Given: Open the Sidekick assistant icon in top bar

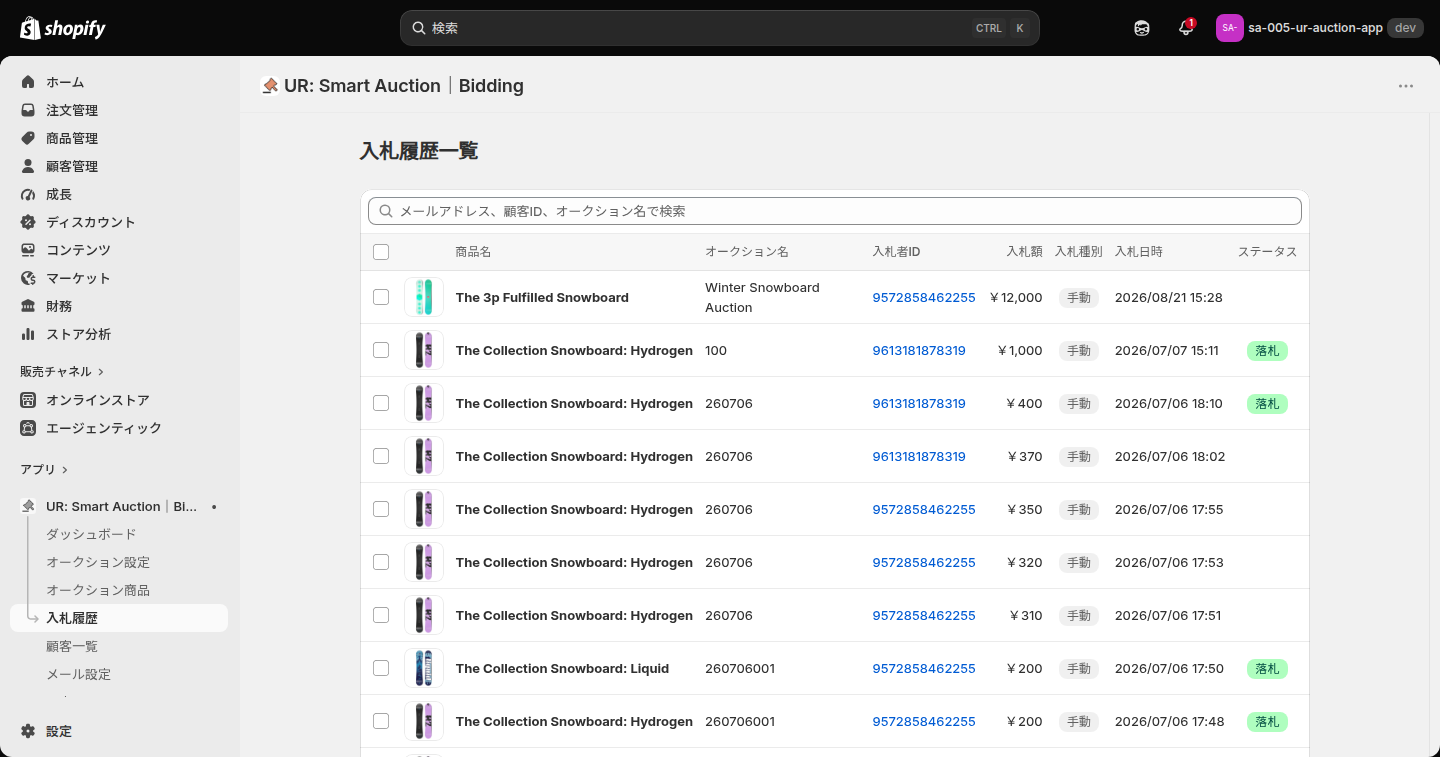Looking at the screenshot, I should click(1142, 28).
